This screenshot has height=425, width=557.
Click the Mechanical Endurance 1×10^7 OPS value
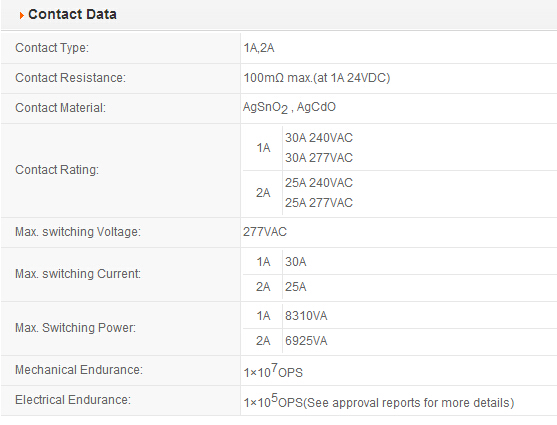pyautogui.click(x=273, y=371)
